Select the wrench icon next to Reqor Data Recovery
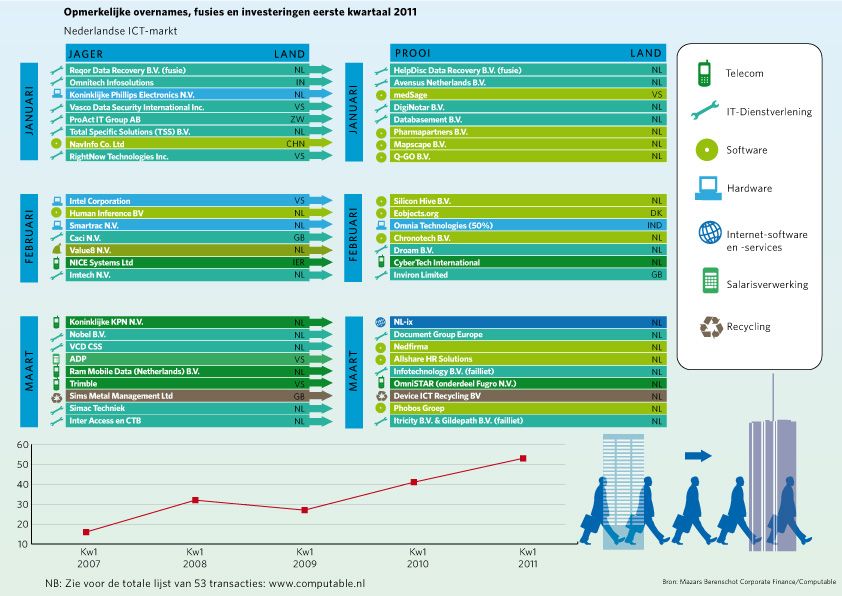Screen dimensions: 842x596 click(x=57, y=70)
